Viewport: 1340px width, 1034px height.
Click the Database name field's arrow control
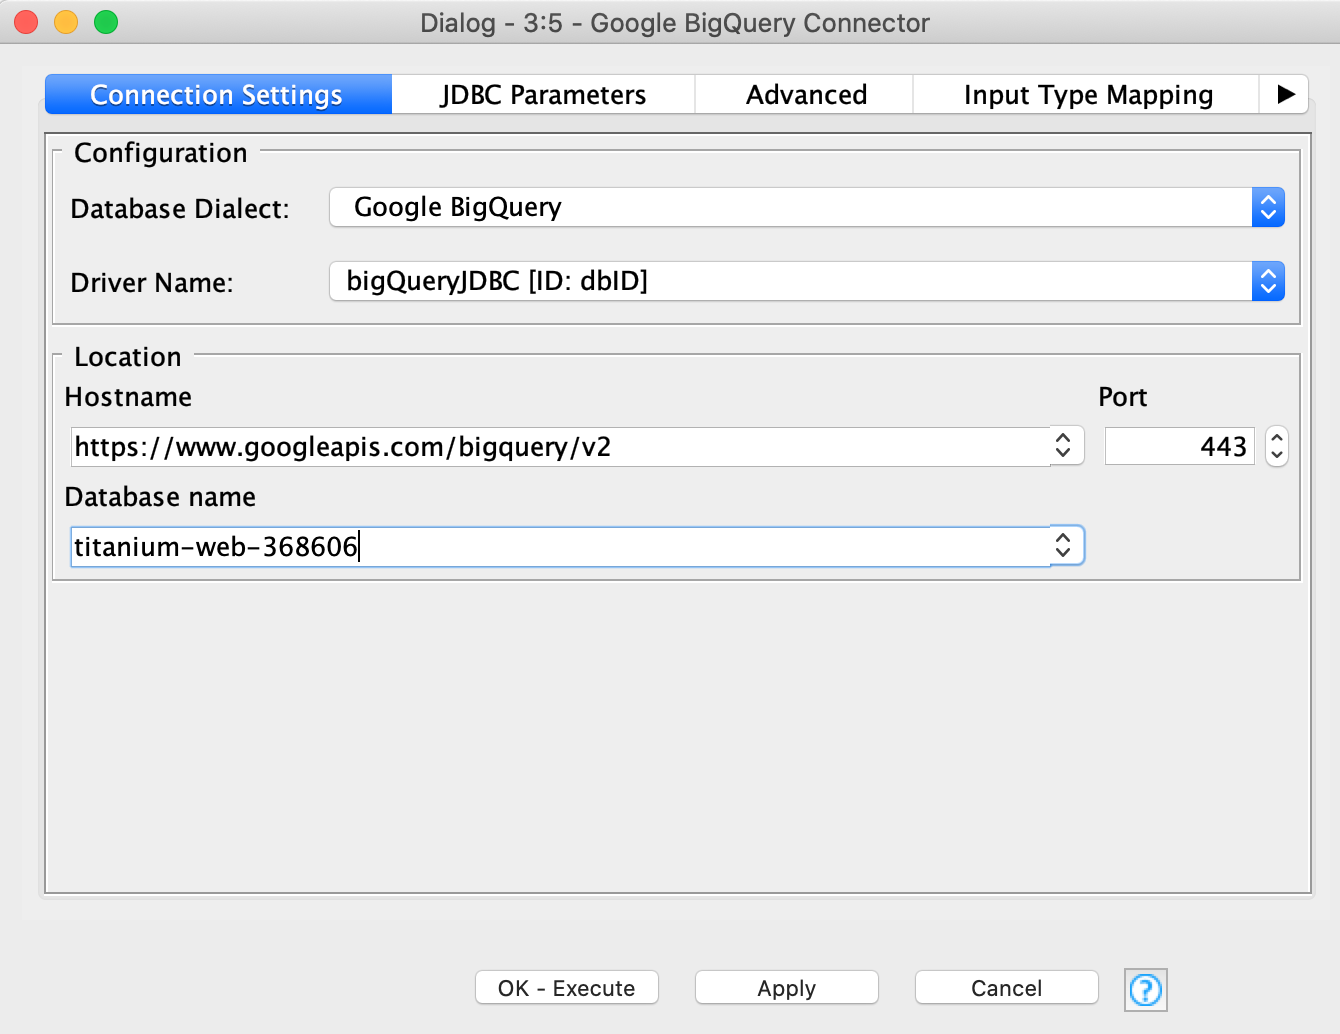click(x=1063, y=546)
